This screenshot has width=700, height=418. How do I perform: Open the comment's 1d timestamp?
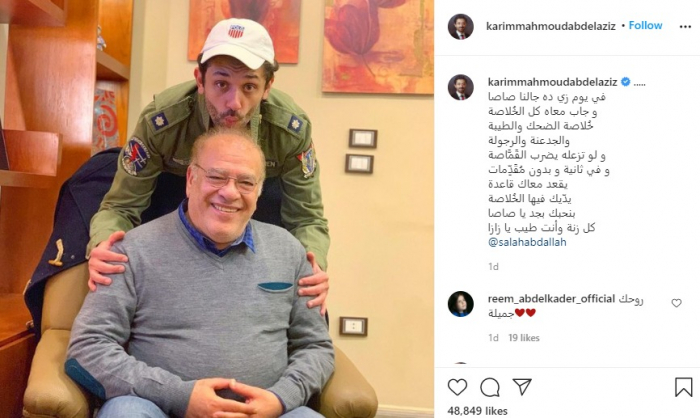493,338
